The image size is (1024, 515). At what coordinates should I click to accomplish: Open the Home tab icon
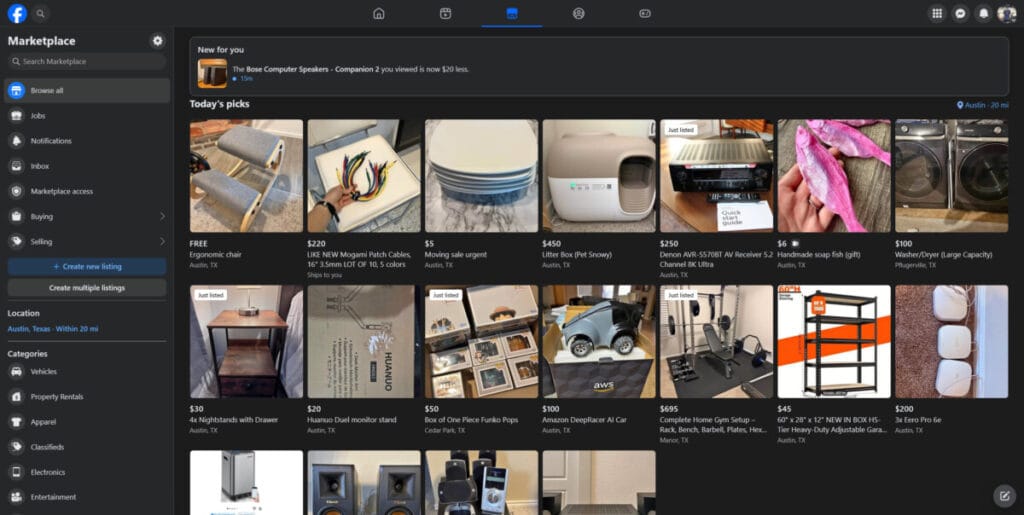378,13
